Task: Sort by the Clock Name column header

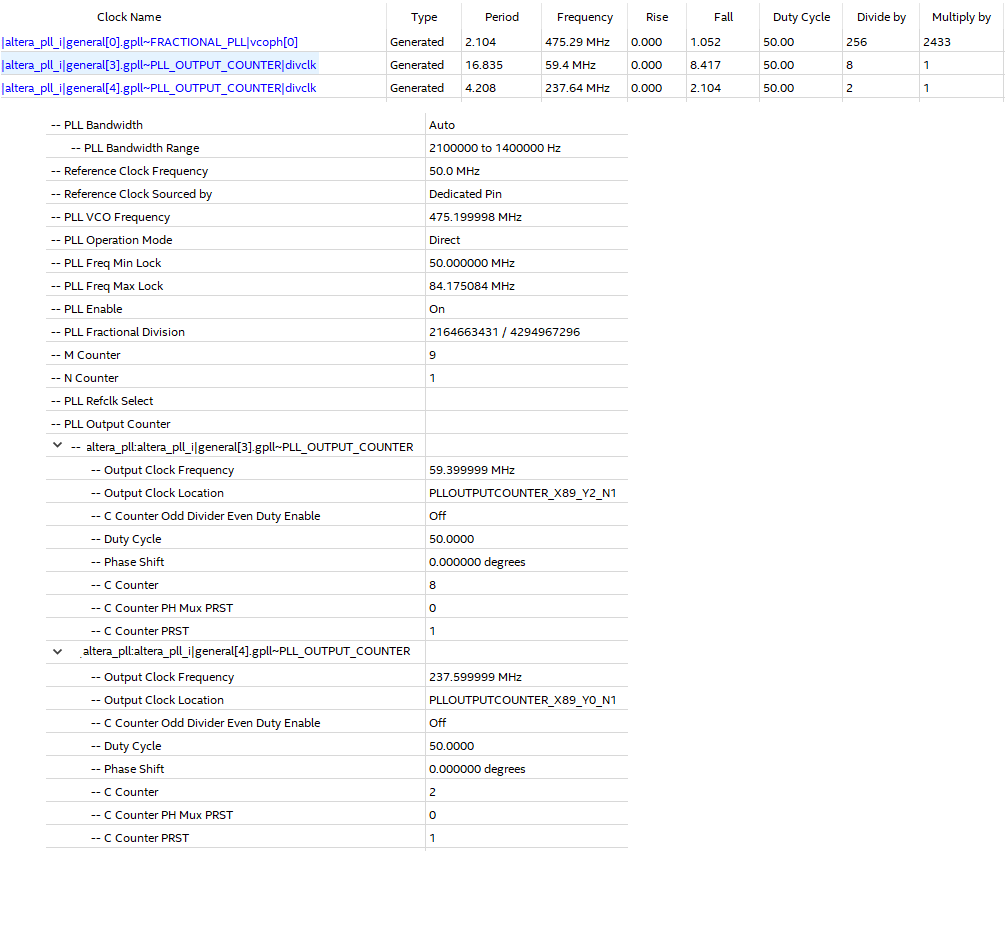Action: [128, 17]
